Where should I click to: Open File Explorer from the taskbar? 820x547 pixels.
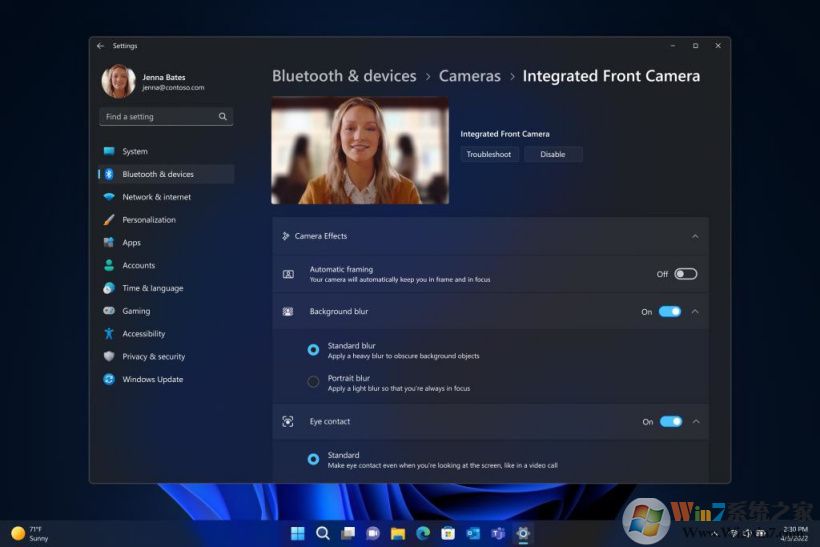(x=397, y=533)
